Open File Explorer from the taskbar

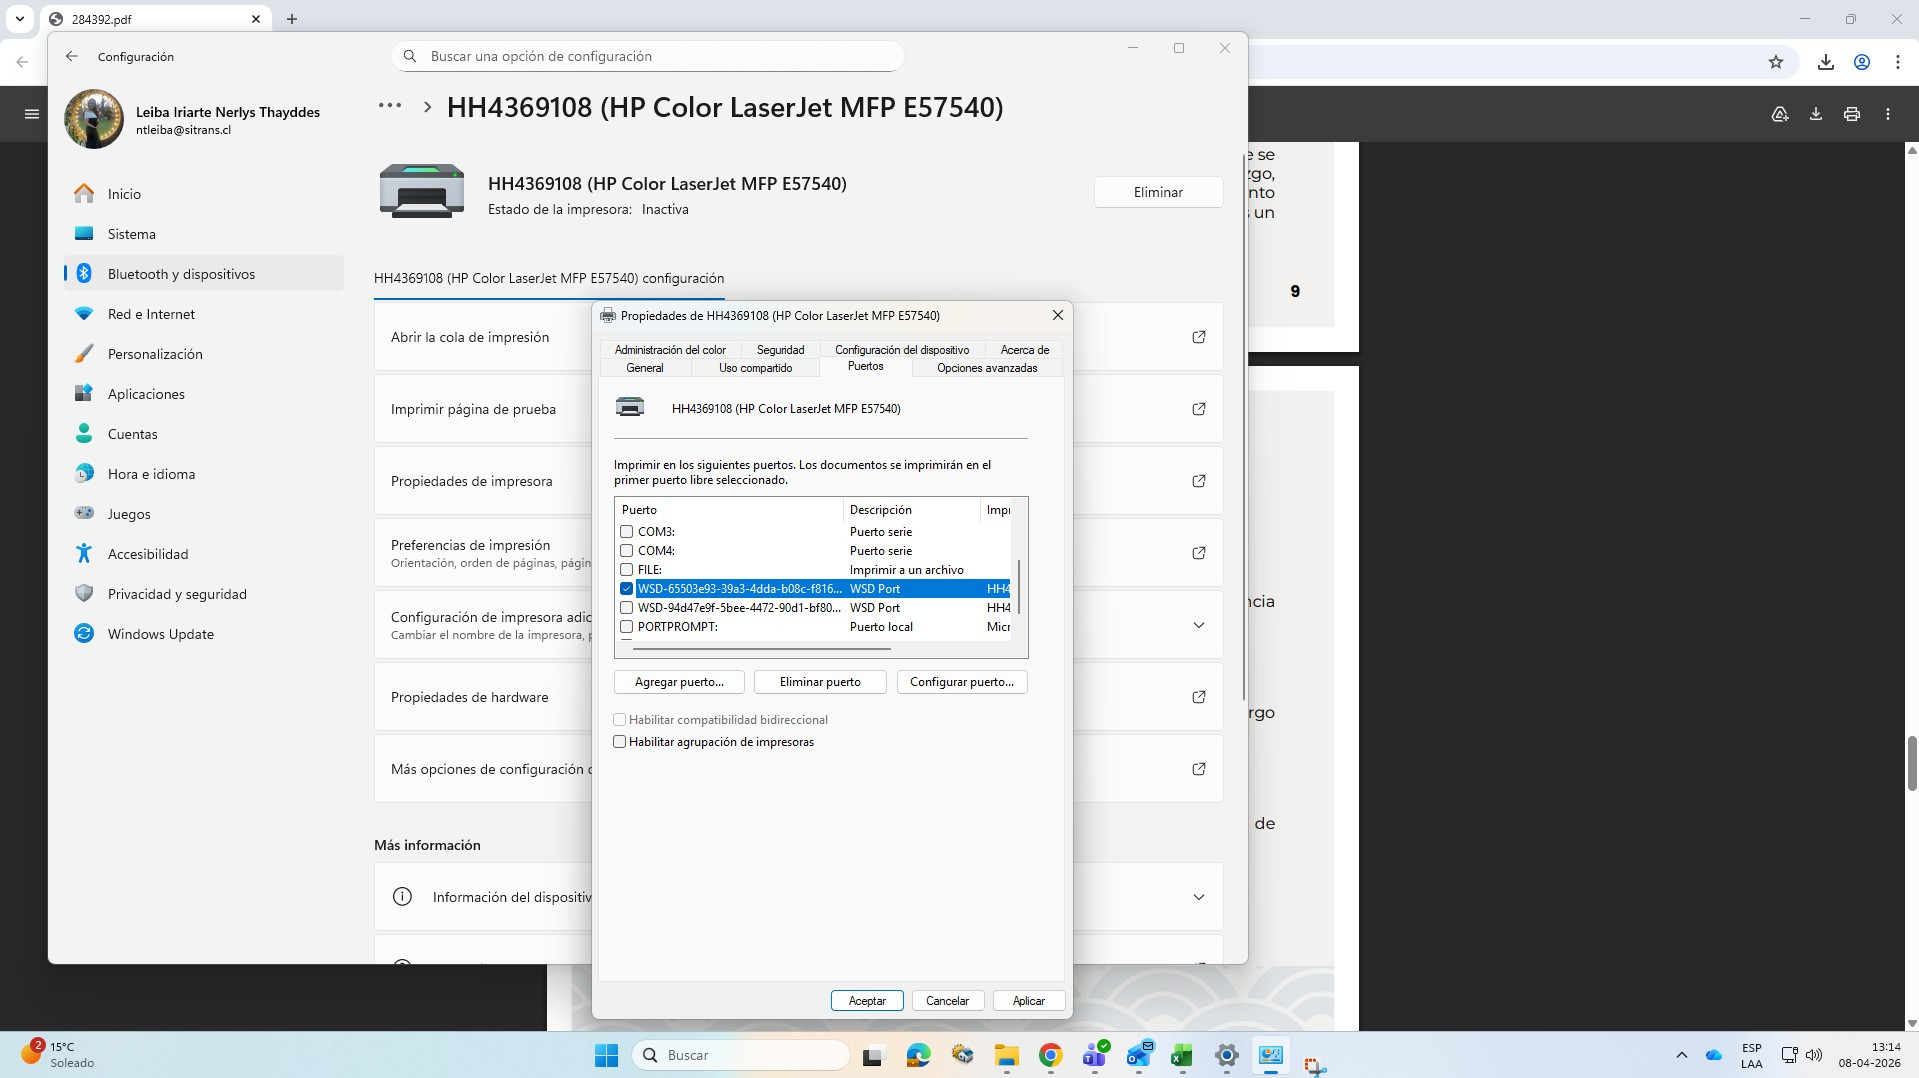[x=1006, y=1055]
